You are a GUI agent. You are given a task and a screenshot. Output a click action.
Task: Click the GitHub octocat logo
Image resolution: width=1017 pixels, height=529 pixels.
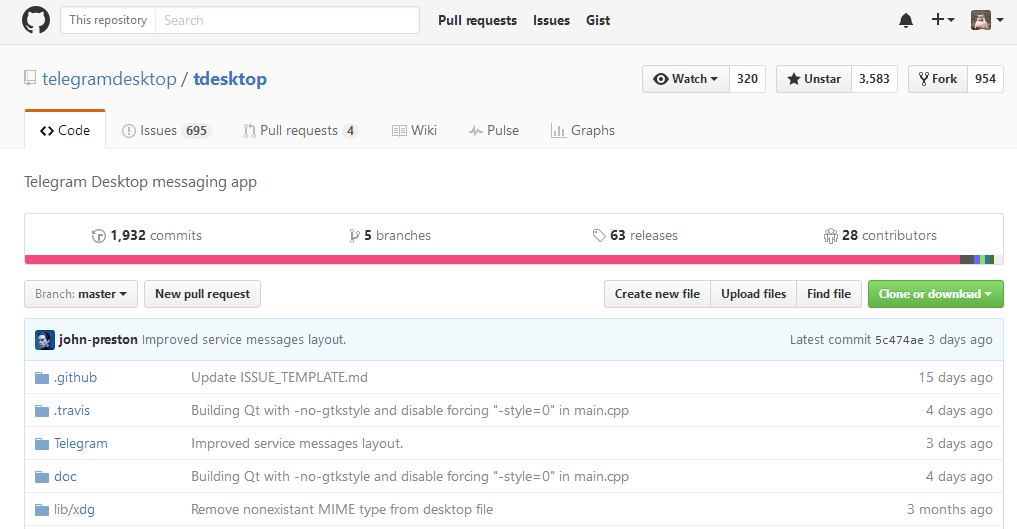point(36,20)
